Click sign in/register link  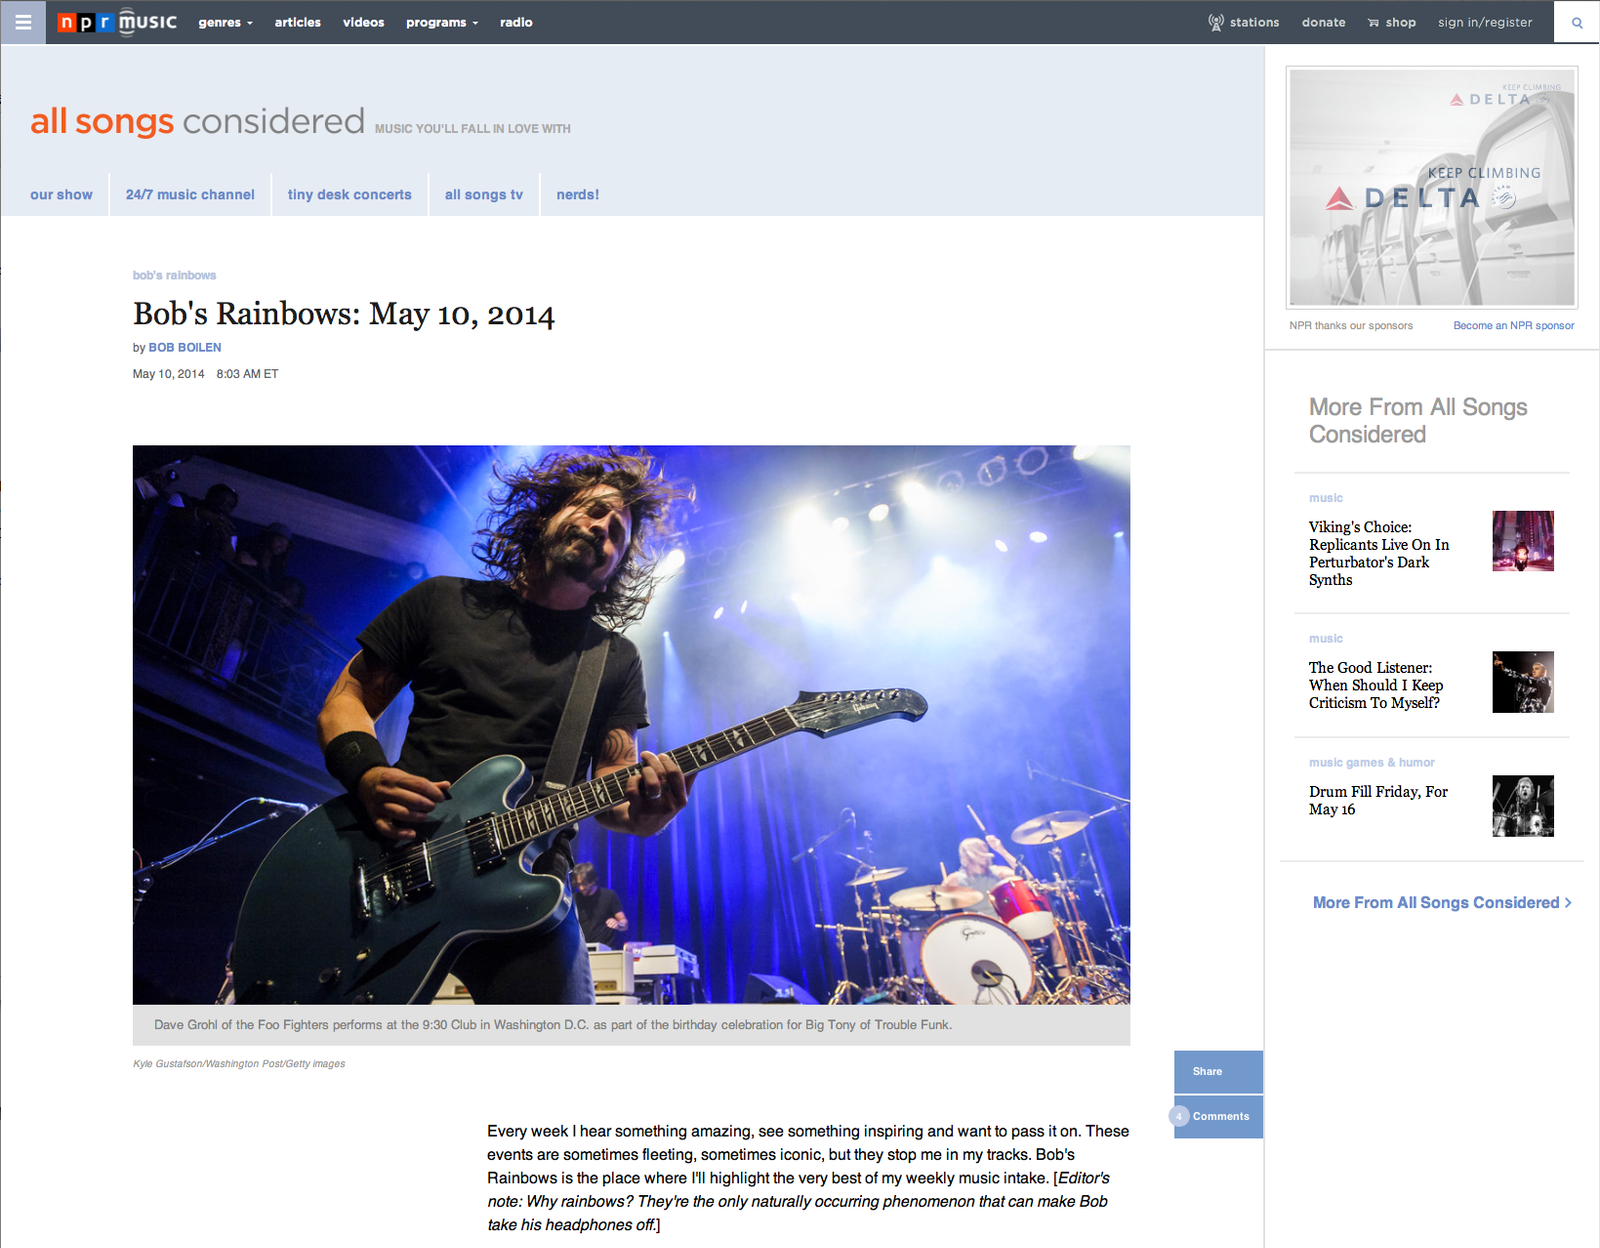pyautogui.click(x=1484, y=22)
